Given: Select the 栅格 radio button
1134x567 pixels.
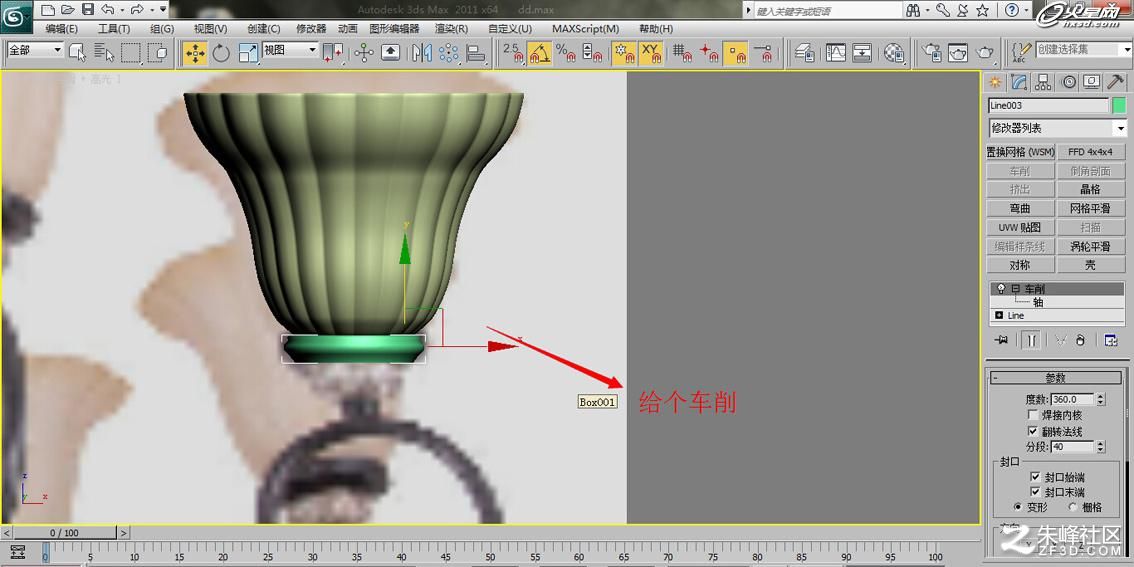Looking at the screenshot, I should pyautogui.click(x=1073, y=507).
